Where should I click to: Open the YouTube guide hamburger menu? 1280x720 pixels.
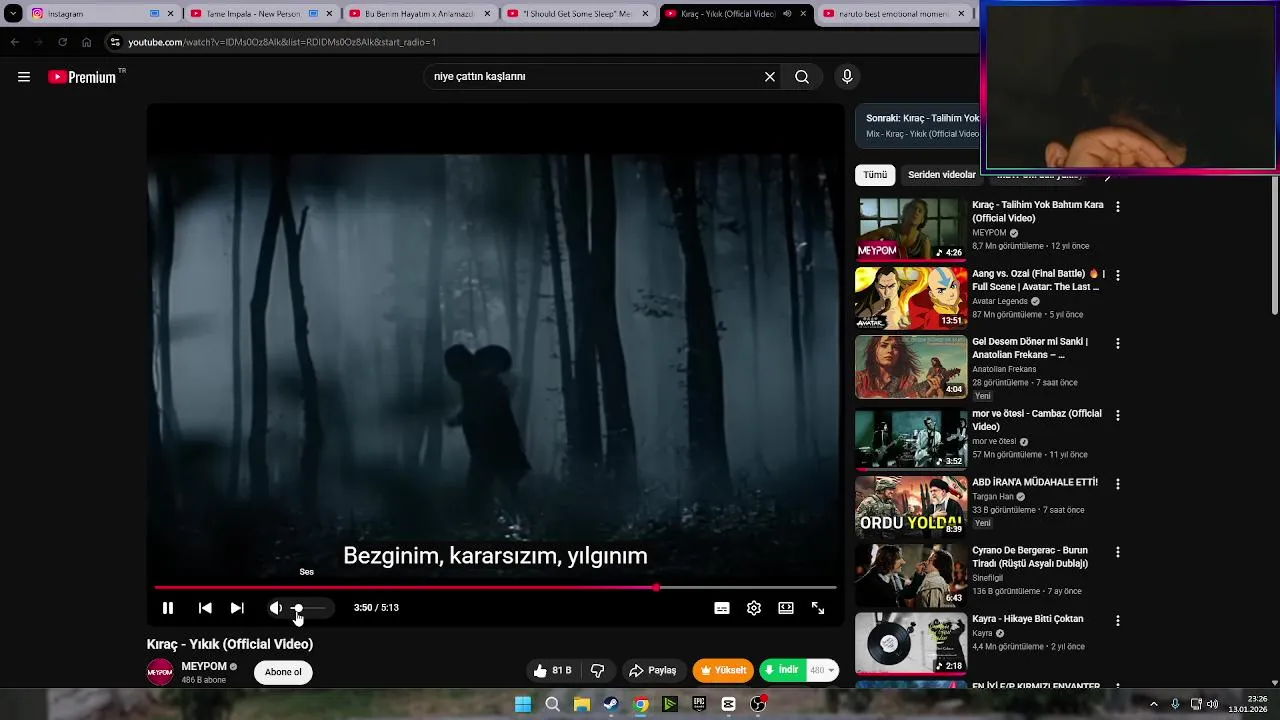[x=24, y=77]
